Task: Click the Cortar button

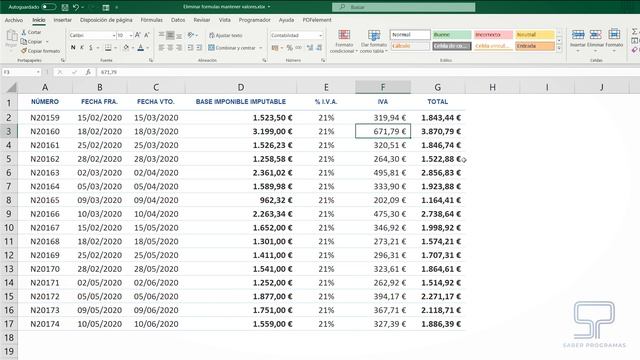Action: click(x=31, y=32)
